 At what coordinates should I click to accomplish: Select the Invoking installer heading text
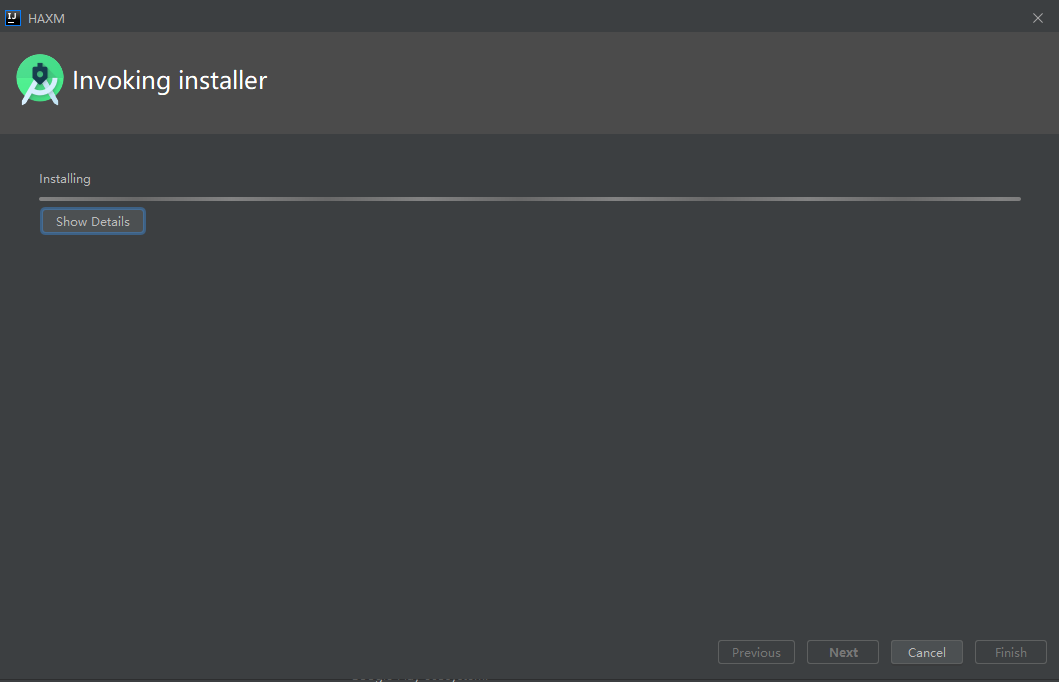click(x=169, y=80)
